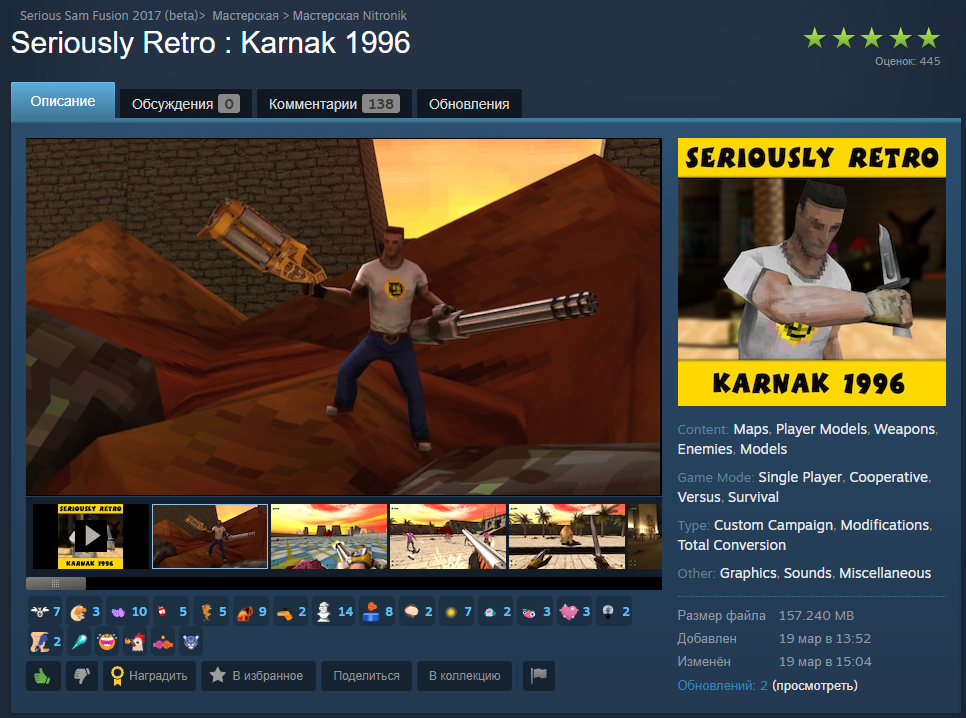This screenshot has width=966, height=718.
Task: Go to the Мастерская breadcrumb link
Action: tap(245, 15)
